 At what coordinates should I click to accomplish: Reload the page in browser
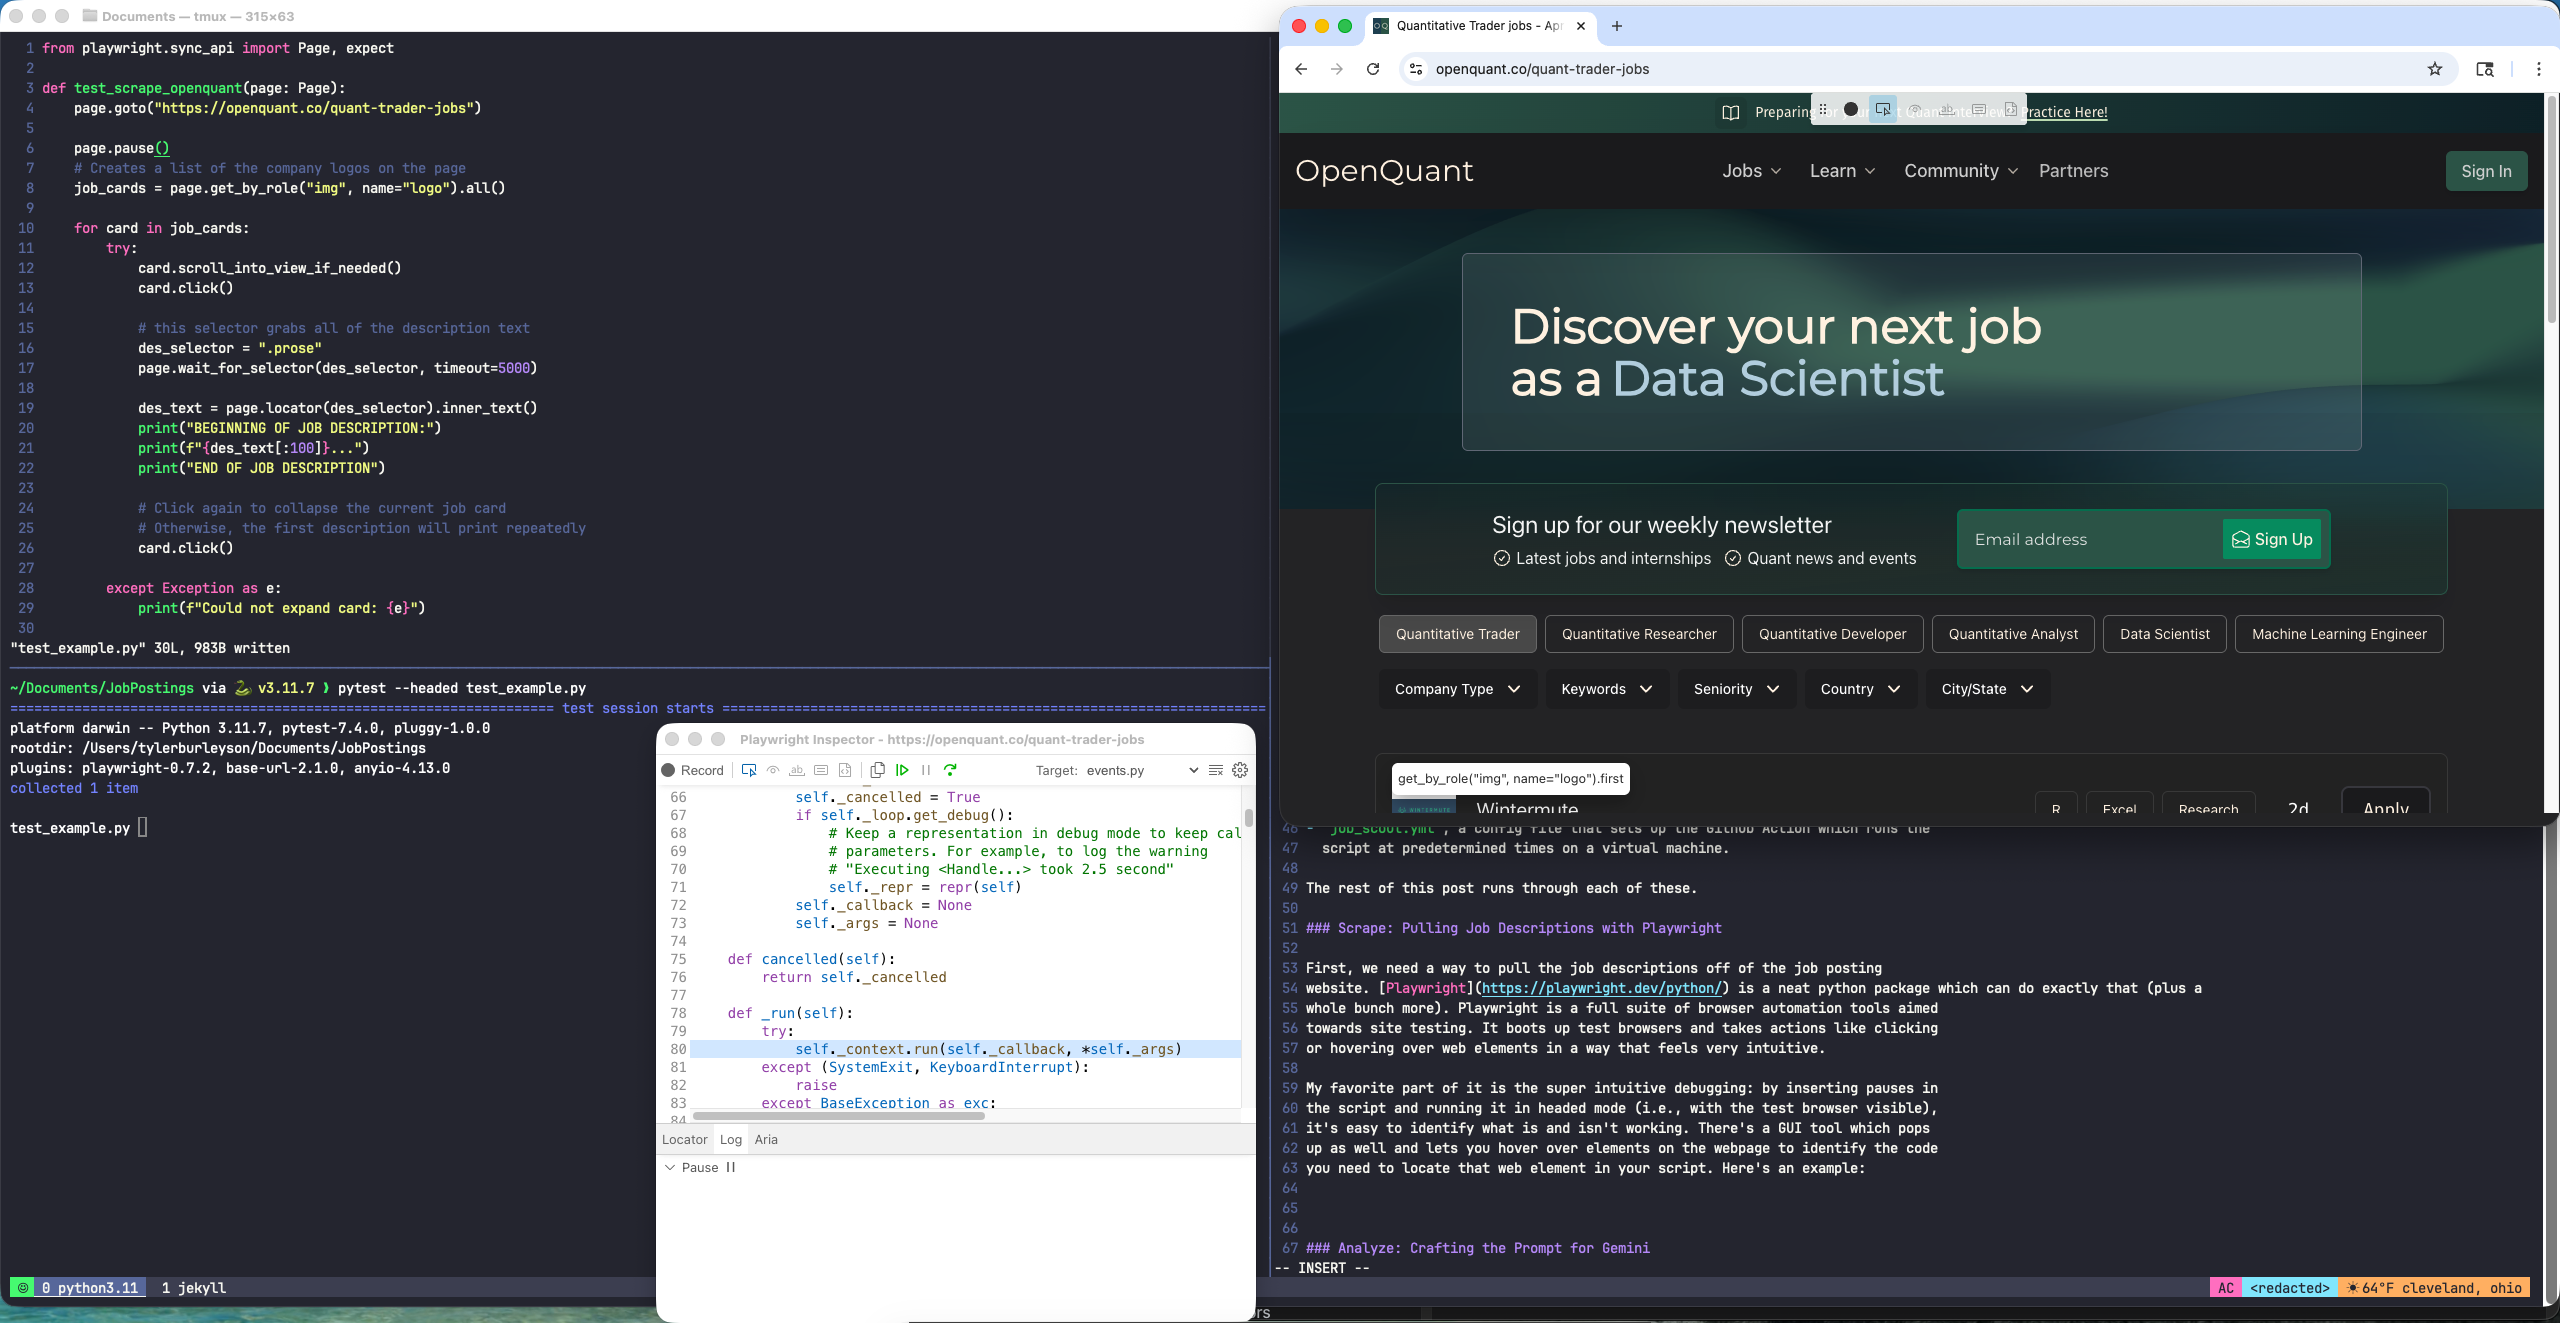[x=1373, y=69]
